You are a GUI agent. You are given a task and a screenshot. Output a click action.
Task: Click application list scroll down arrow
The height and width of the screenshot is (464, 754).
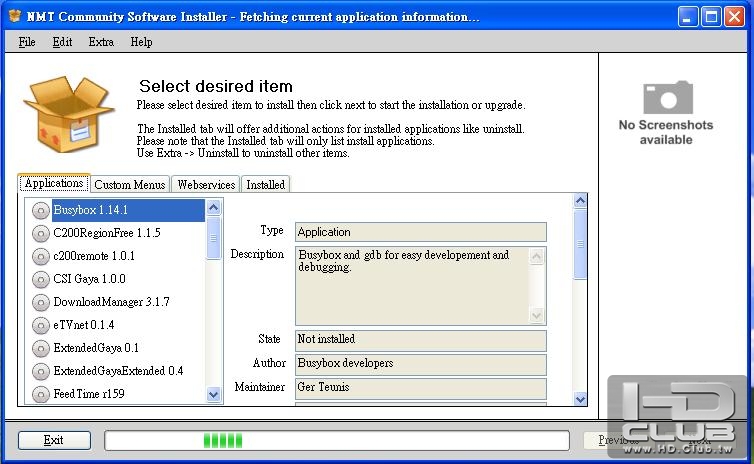click(x=214, y=395)
